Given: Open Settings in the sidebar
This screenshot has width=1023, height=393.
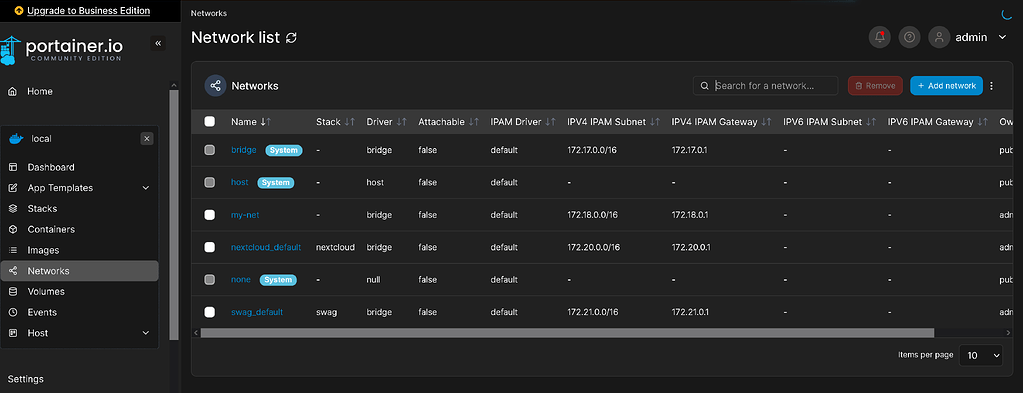Looking at the screenshot, I should coord(25,379).
